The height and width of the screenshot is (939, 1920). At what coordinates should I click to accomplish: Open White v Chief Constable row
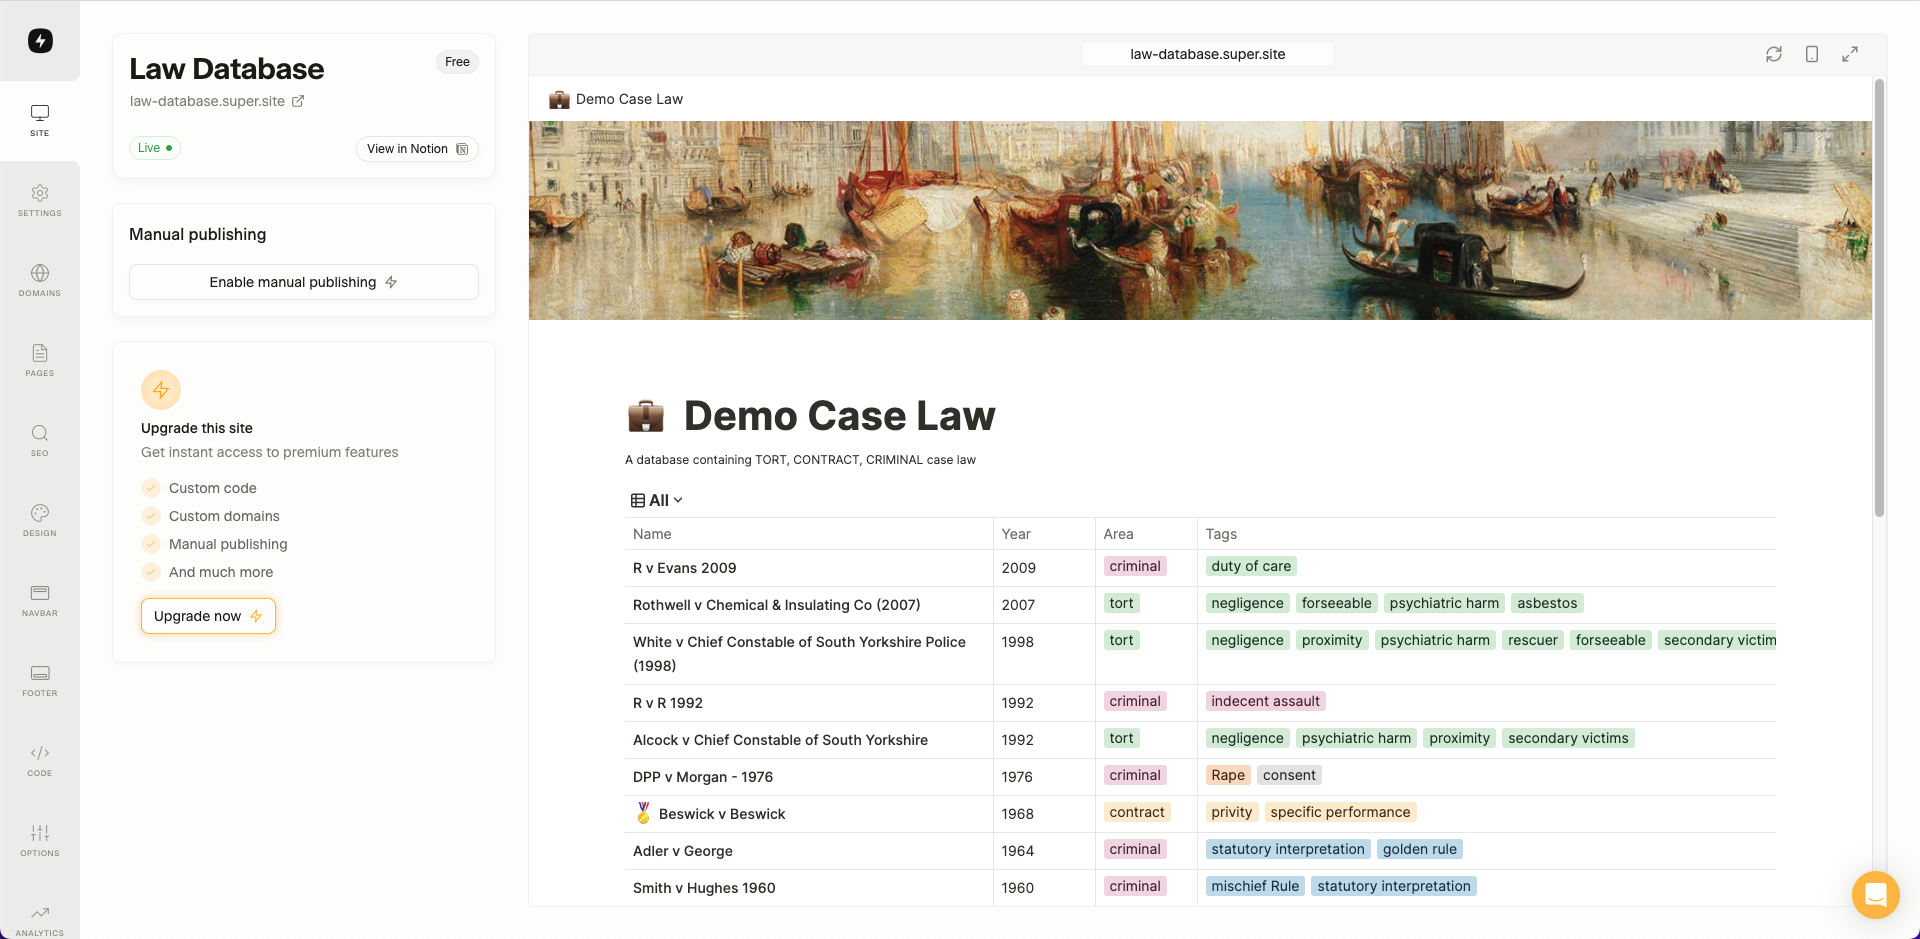pyautogui.click(x=799, y=654)
